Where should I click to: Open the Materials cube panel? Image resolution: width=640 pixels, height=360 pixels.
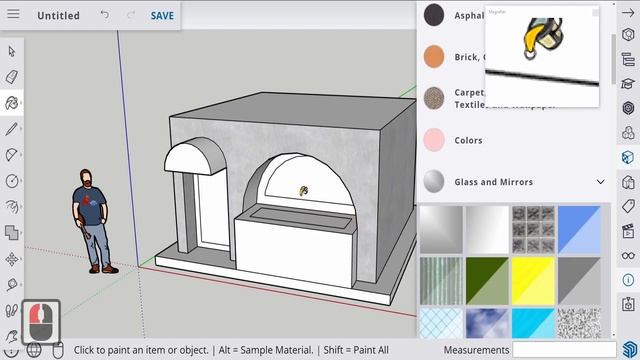click(x=628, y=157)
